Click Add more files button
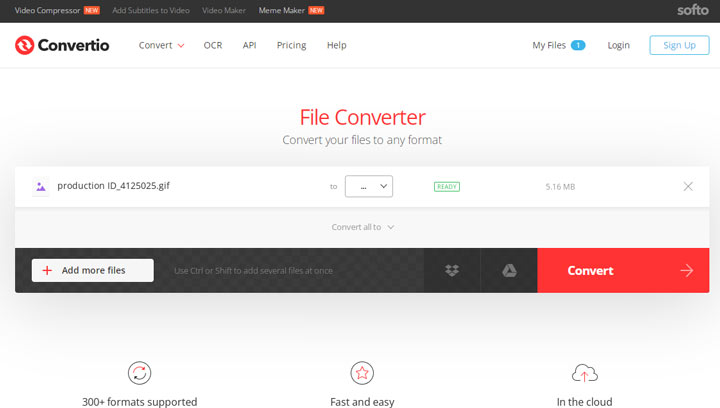The width and height of the screenshot is (720, 408). click(x=93, y=270)
